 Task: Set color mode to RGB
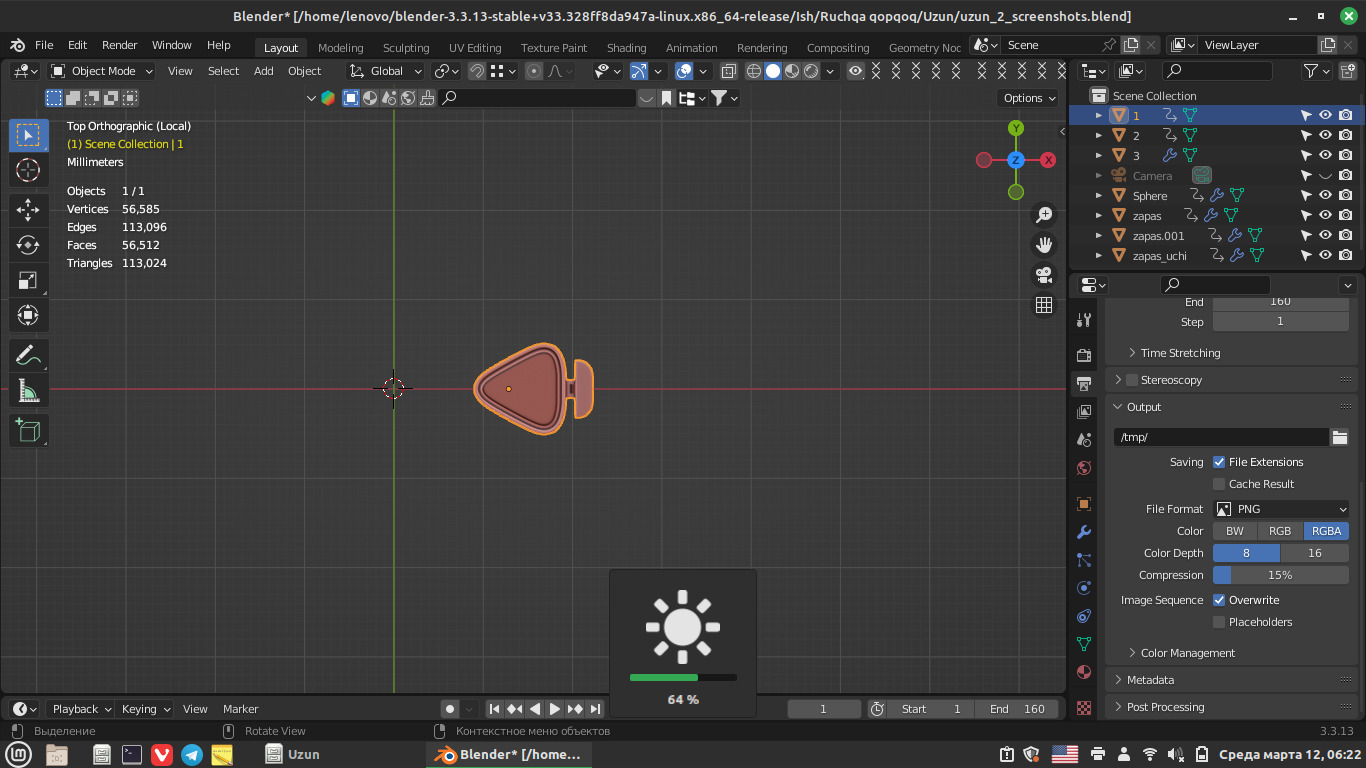click(1280, 531)
